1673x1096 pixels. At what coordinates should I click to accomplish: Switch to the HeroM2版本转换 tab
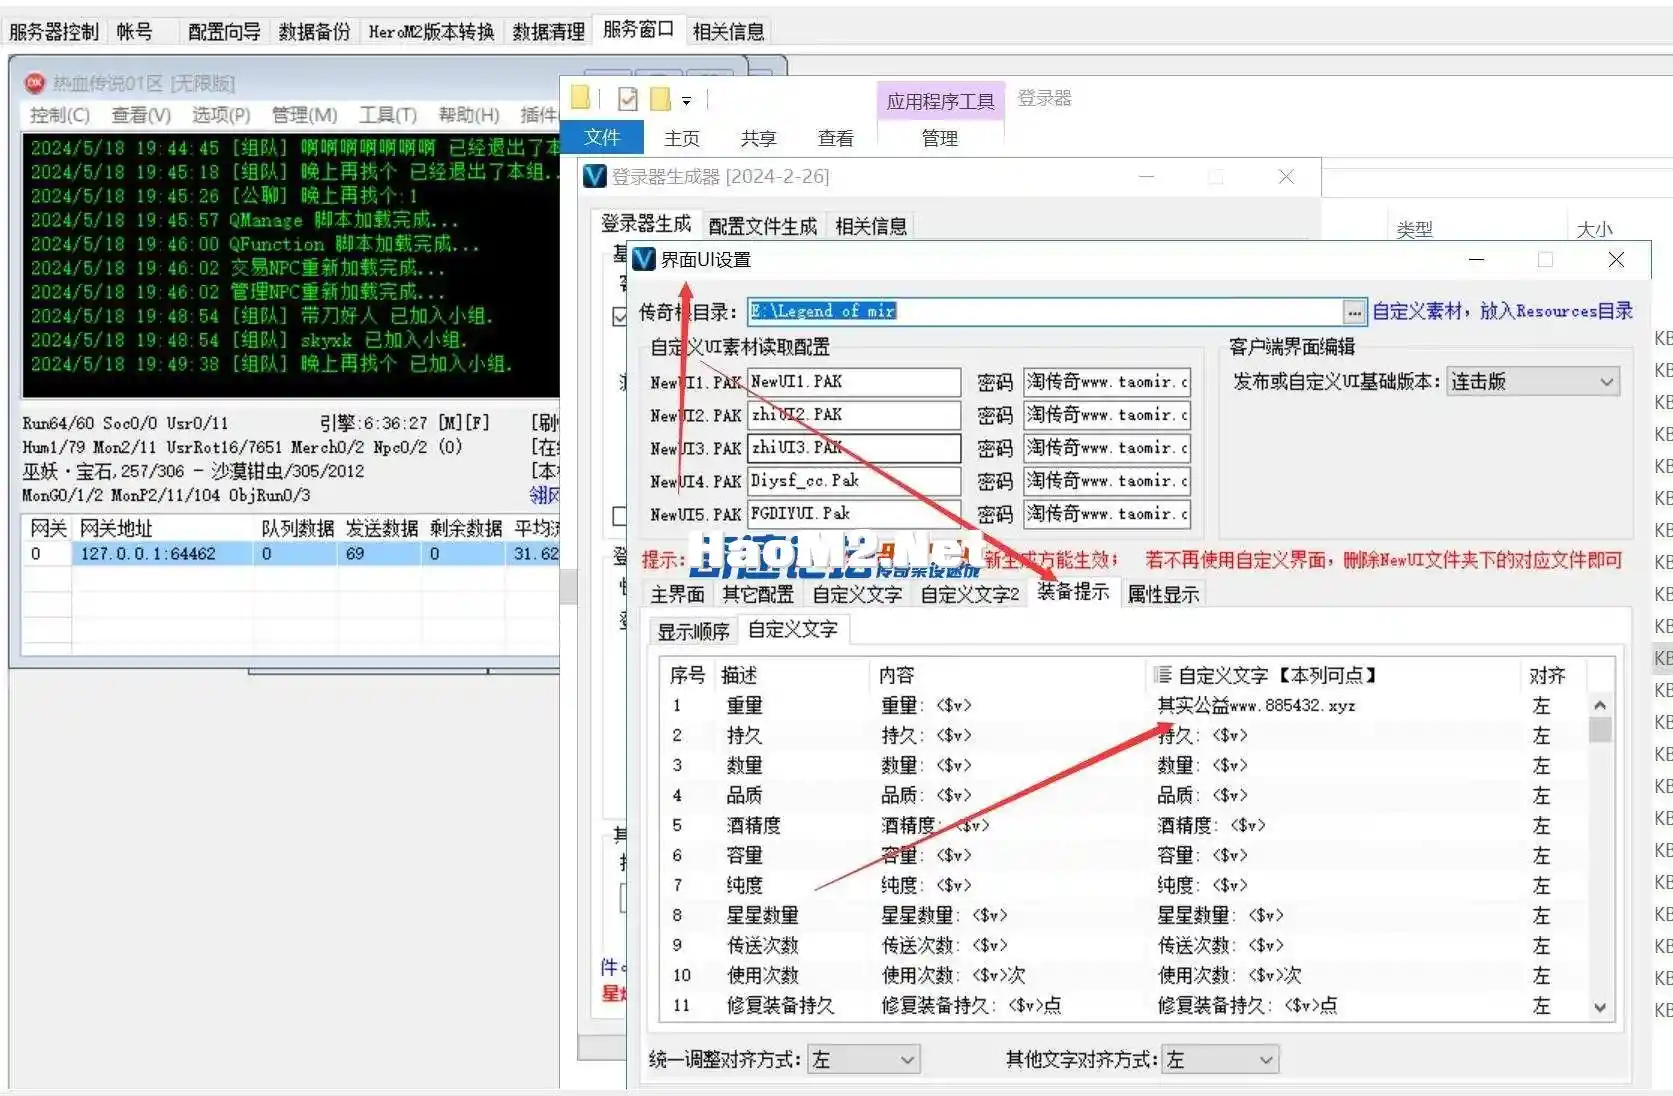tap(432, 32)
